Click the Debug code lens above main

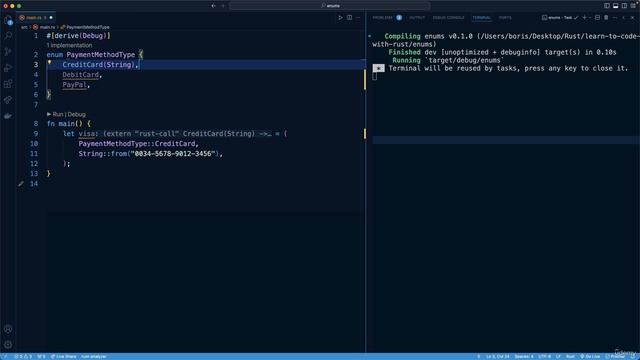[76, 114]
